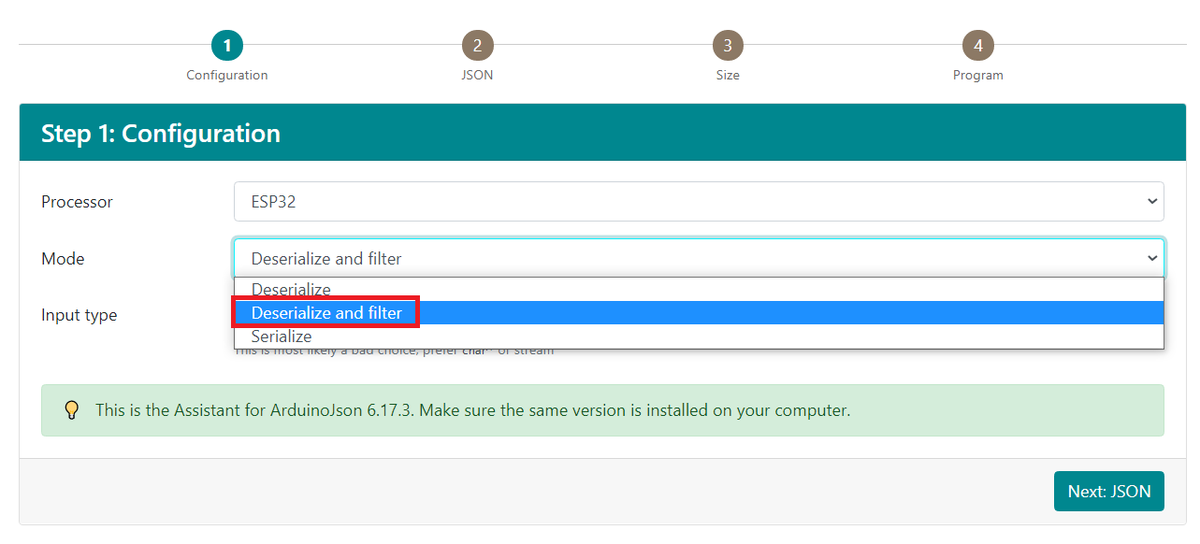Click the Processor label
This screenshot has width=1200, height=544.
(x=77, y=201)
